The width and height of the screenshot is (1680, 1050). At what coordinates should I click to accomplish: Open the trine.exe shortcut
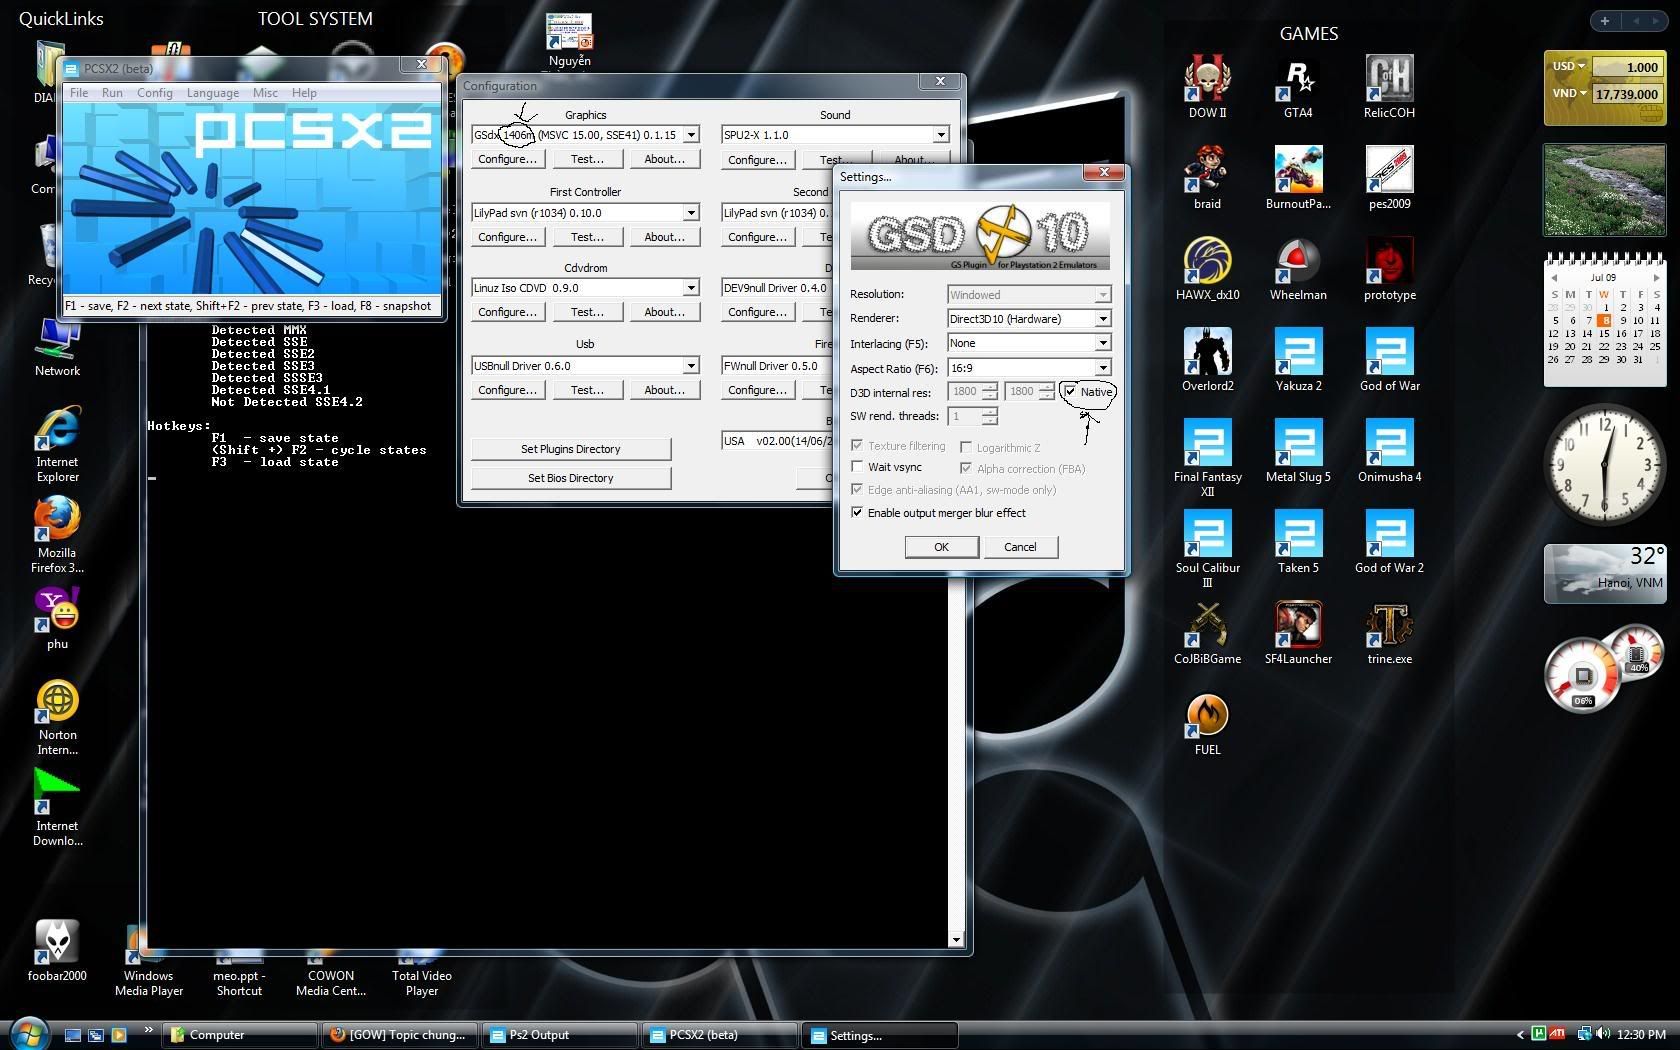[1389, 632]
